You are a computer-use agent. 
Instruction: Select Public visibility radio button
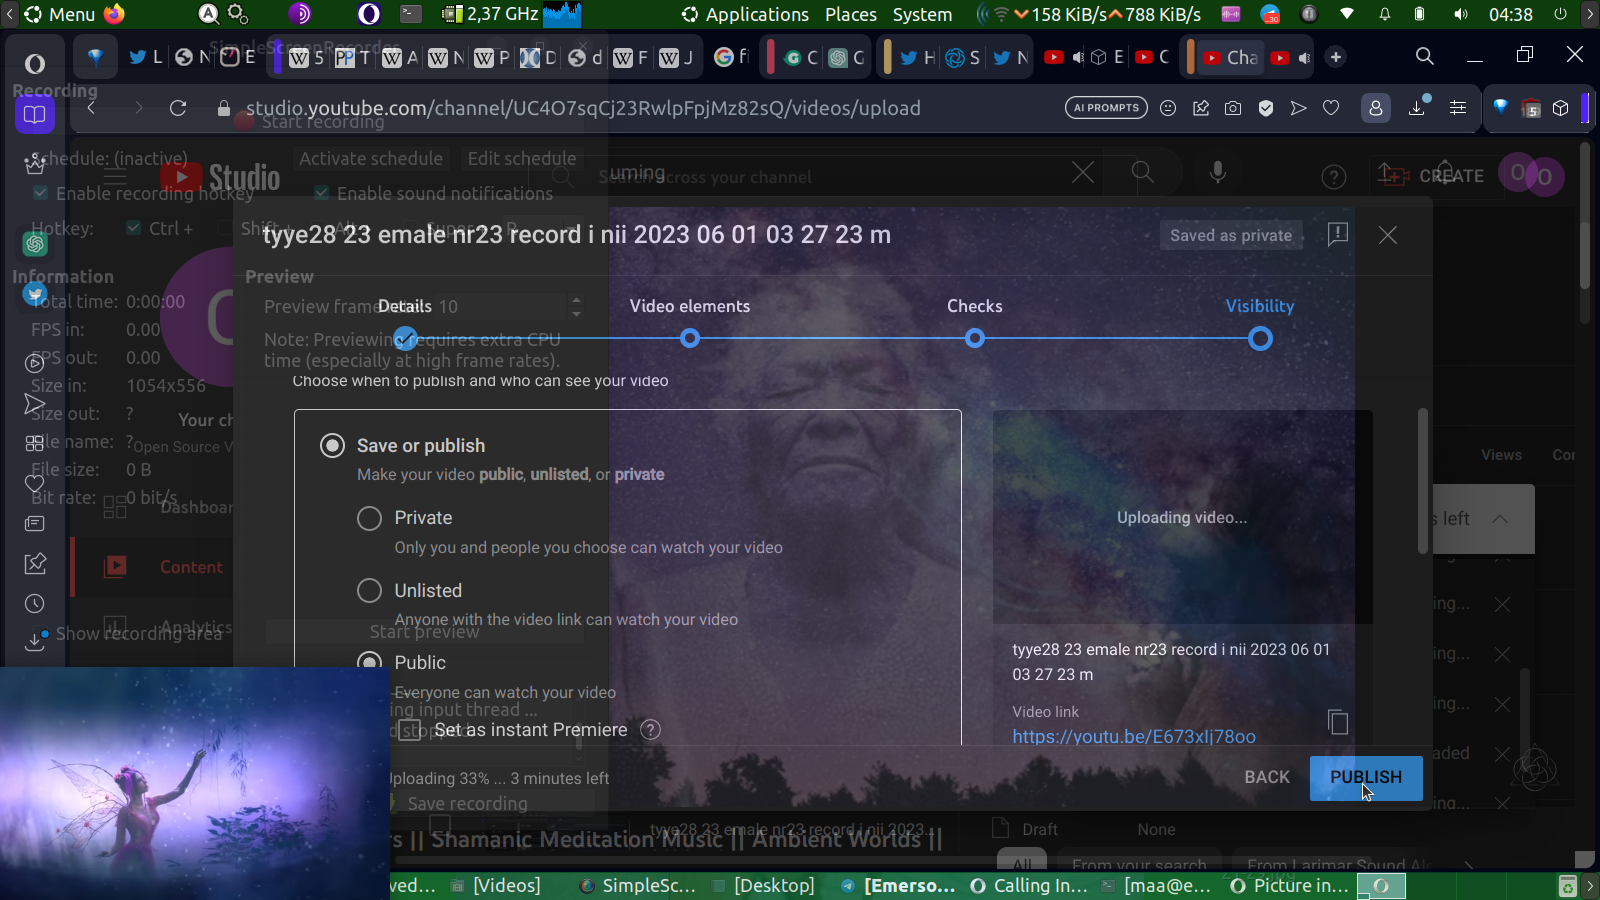point(370,663)
